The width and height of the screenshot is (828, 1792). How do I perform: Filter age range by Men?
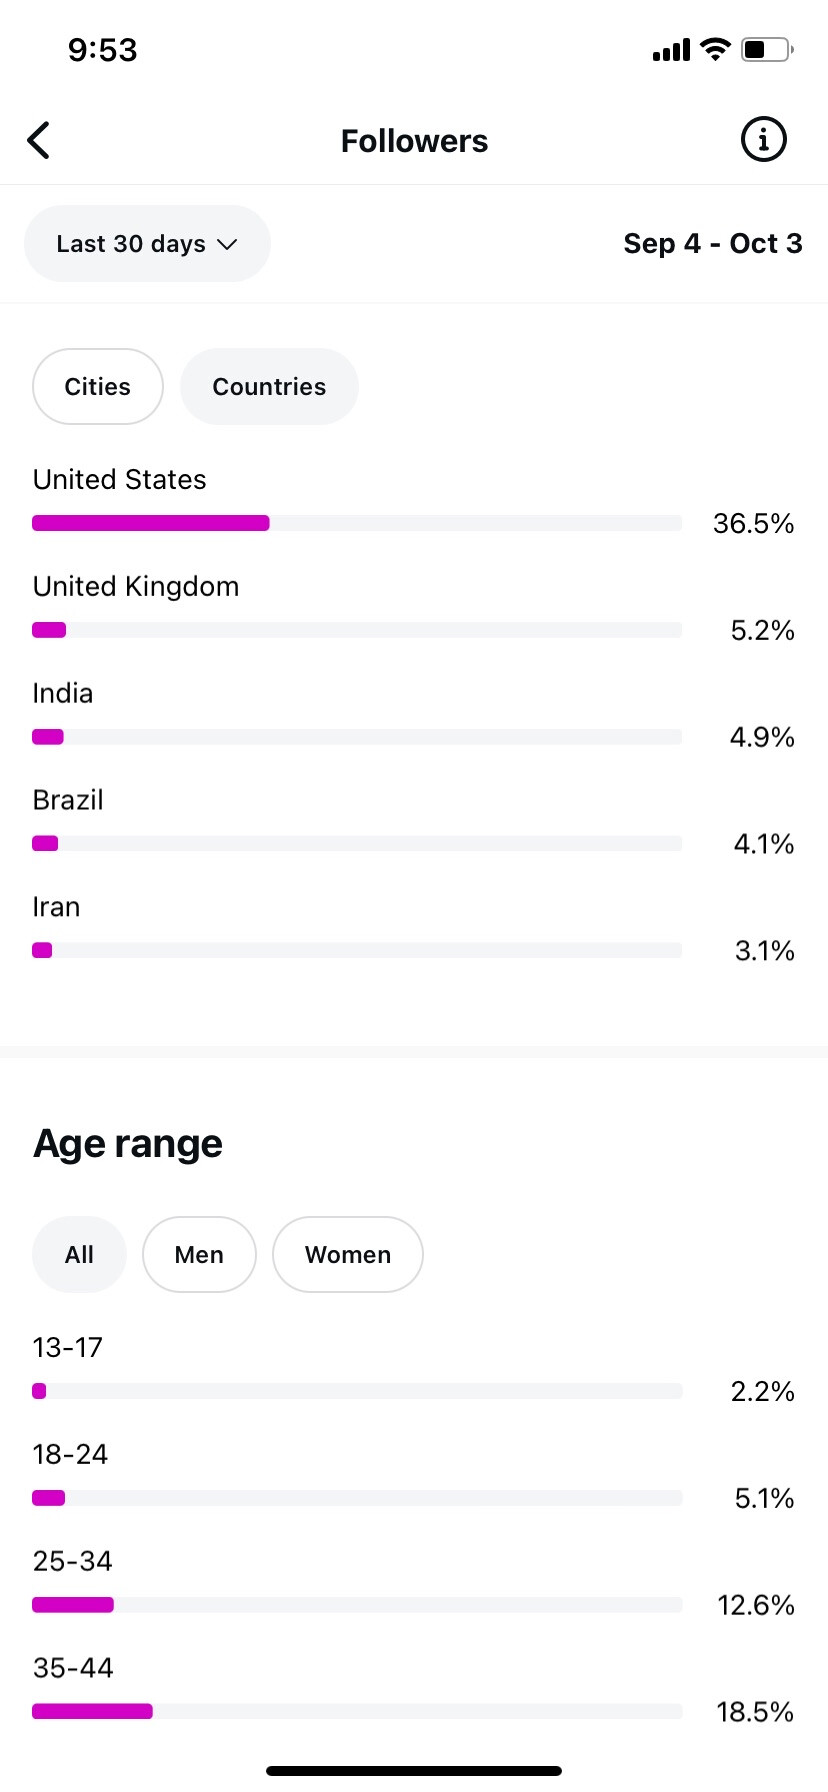199,1255
